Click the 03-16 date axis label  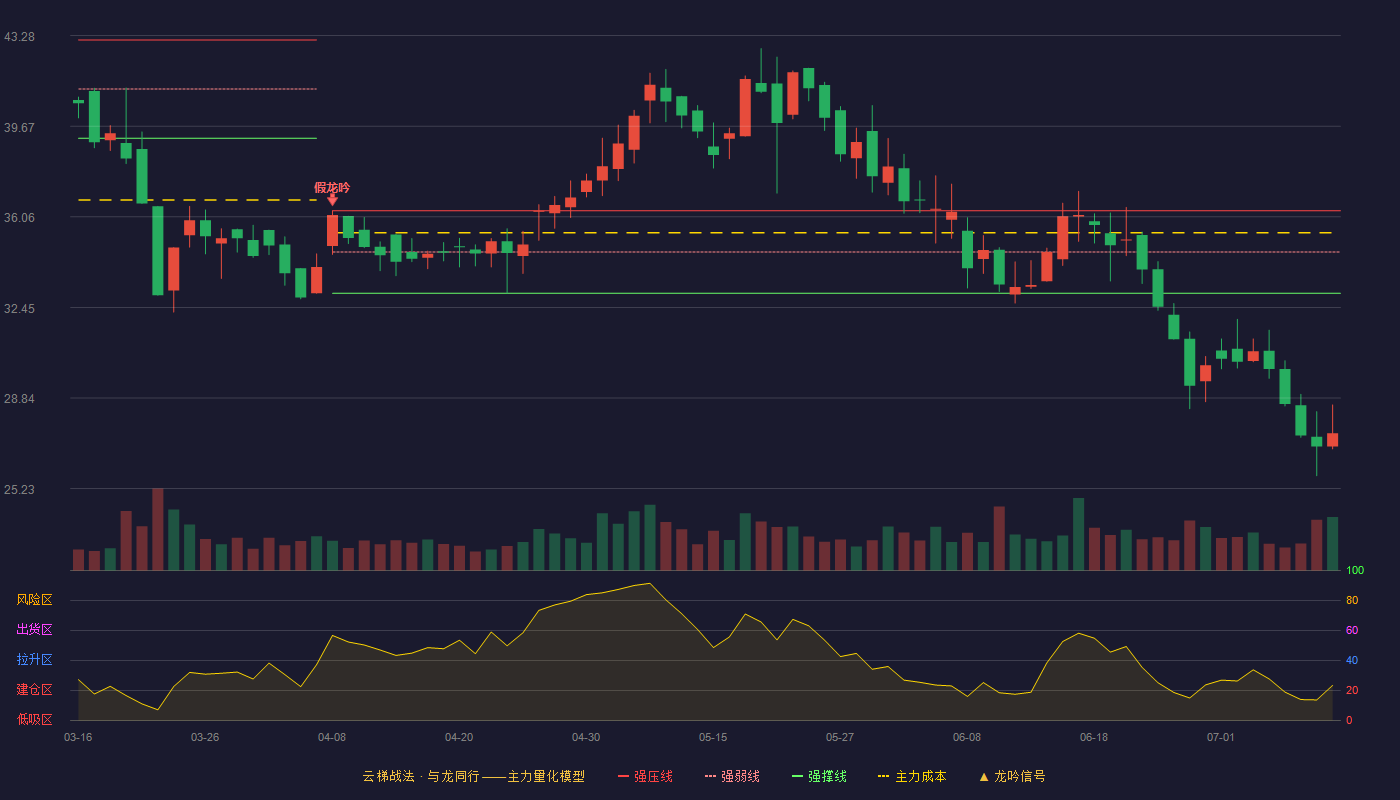tap(78, 737)
